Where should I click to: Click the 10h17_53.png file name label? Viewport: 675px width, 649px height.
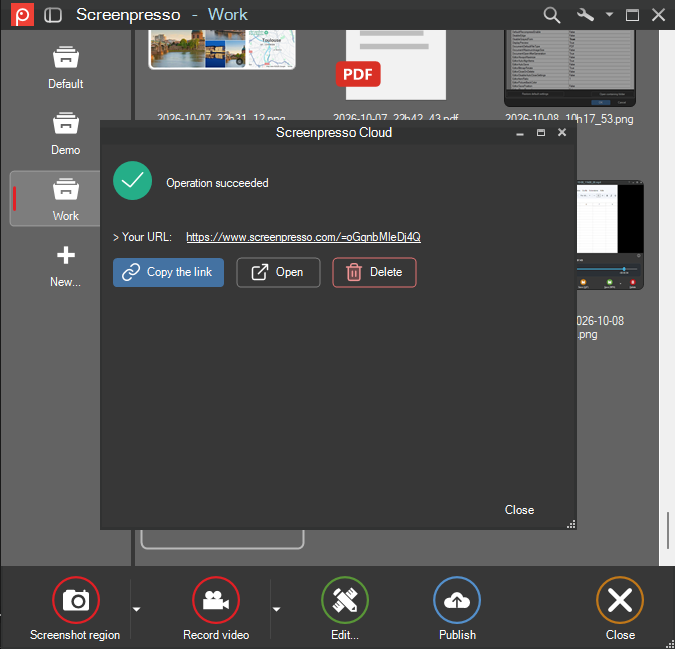tap(569, 119)
